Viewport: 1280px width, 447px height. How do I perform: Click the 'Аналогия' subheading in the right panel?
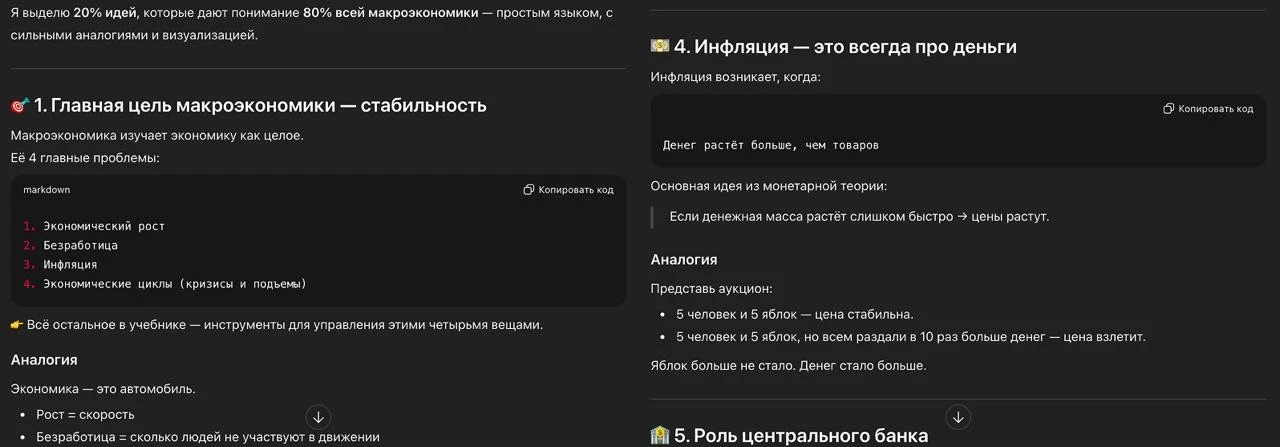coord(684,260)
